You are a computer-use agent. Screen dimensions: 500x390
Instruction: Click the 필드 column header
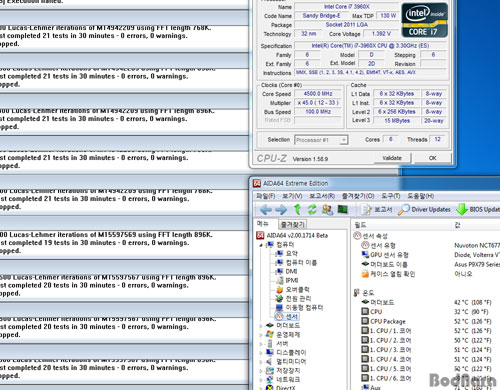360,225
